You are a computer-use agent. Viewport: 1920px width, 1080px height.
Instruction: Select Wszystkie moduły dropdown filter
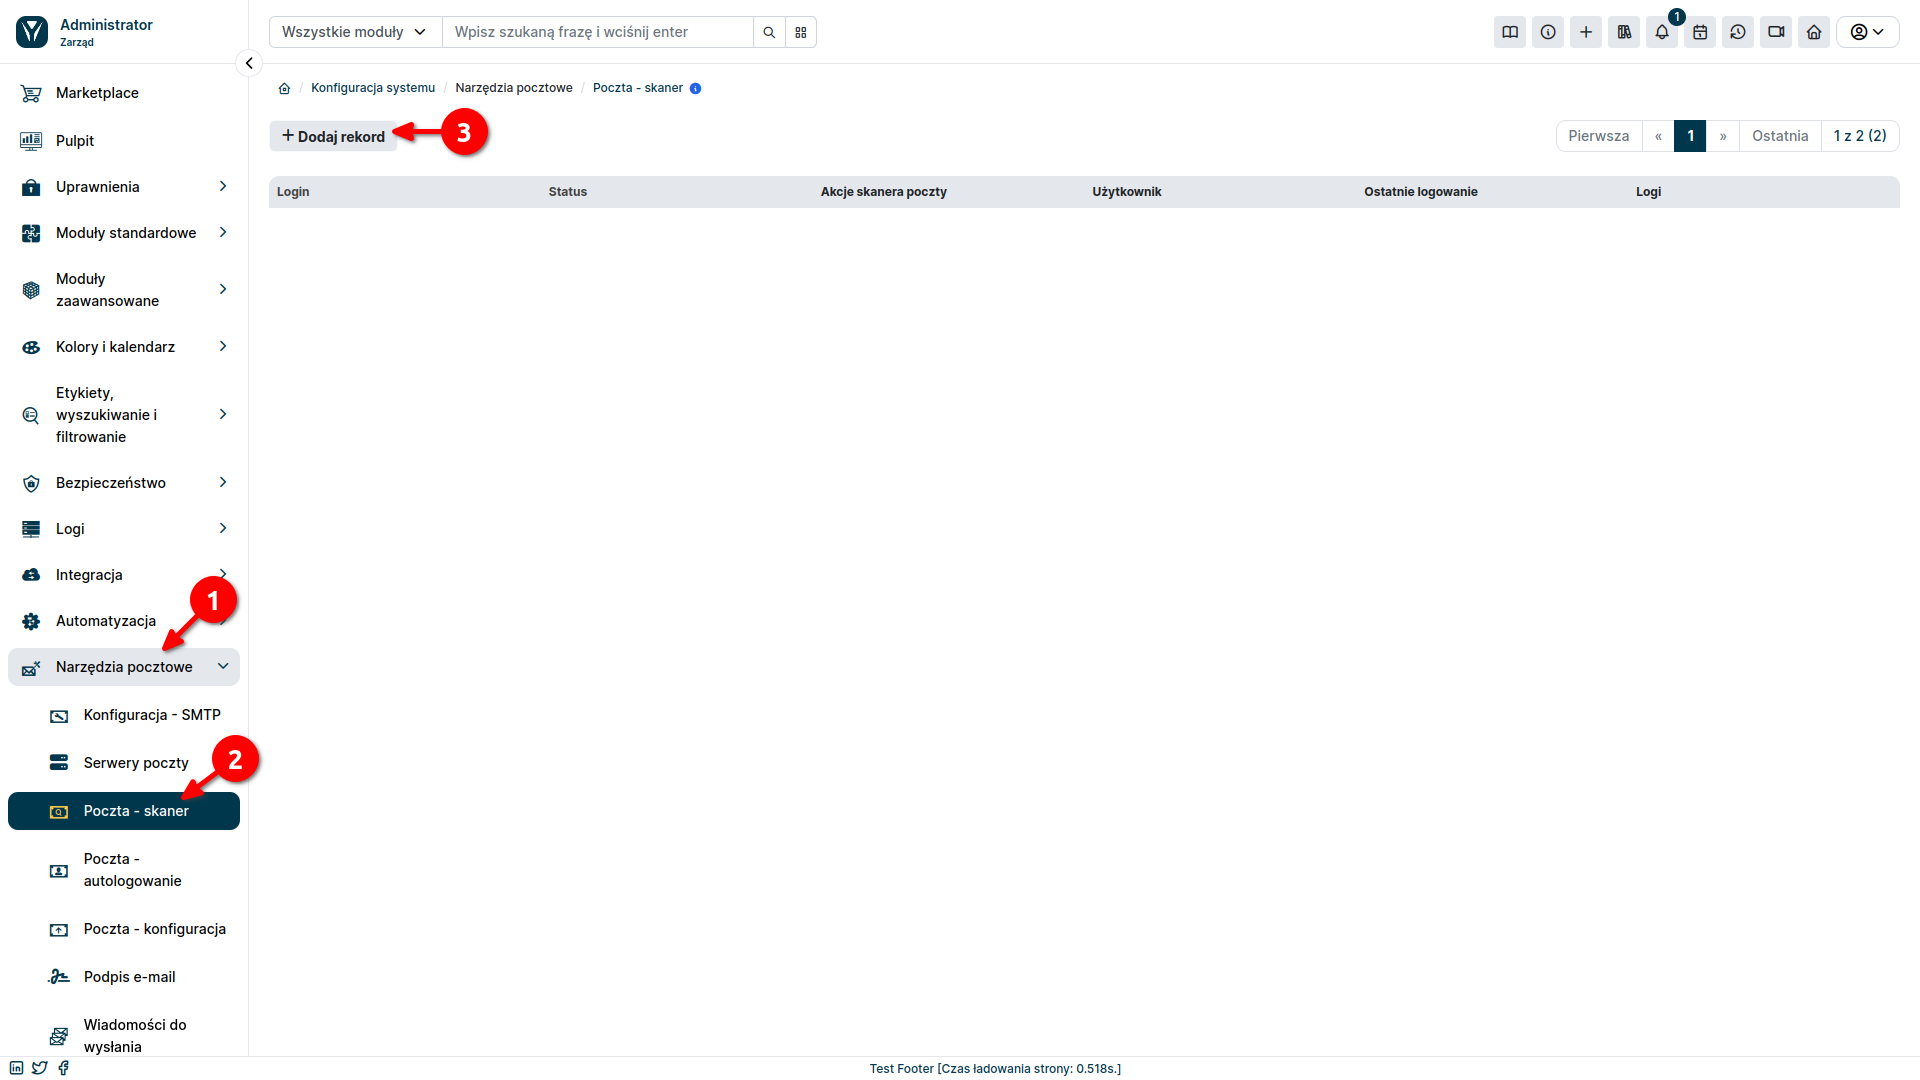(352, 32)
